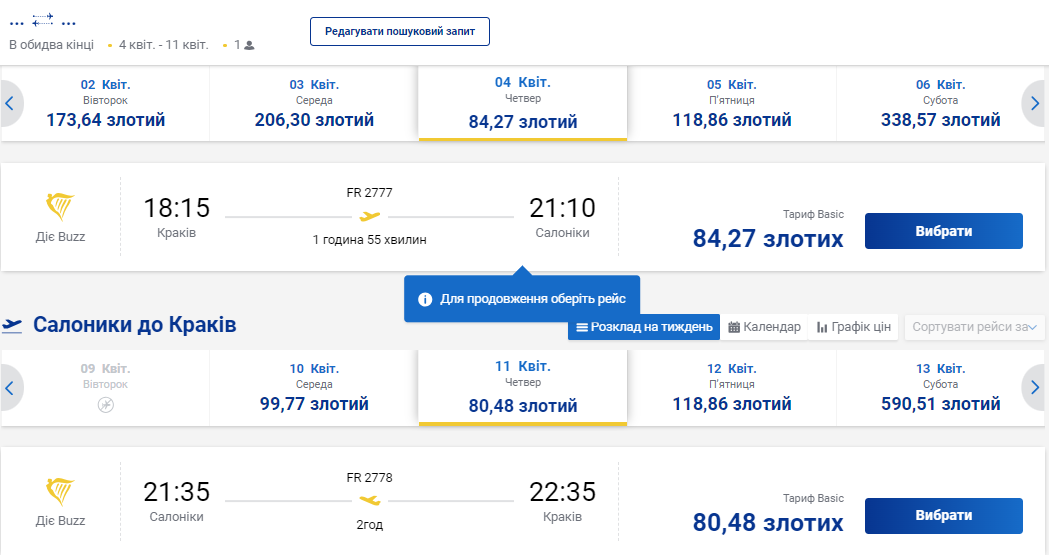Image resolution: width=1049 pixels, height=555 pixels.
Task: Click previous dates arrow for outbound flight
Action: tap(10, 103)
